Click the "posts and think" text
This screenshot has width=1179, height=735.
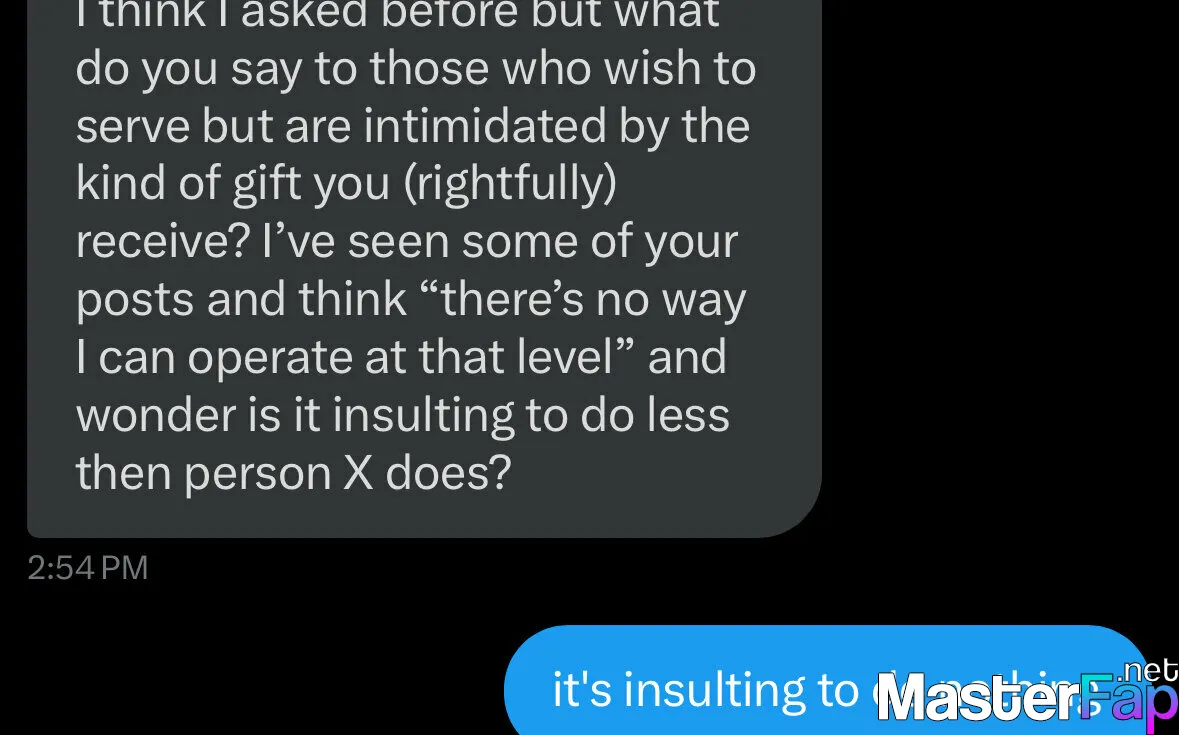pos(241,299)
